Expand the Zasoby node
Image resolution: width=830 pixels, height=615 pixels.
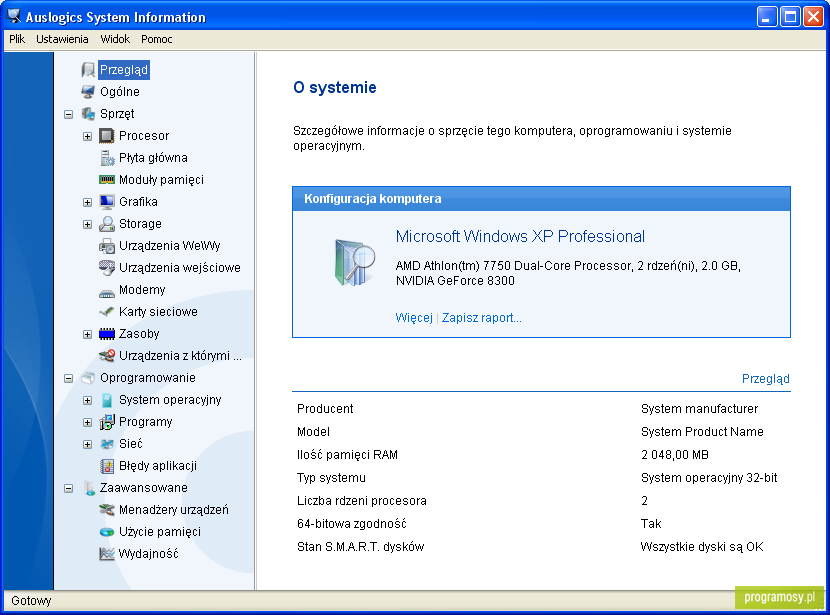click(87, 334)
